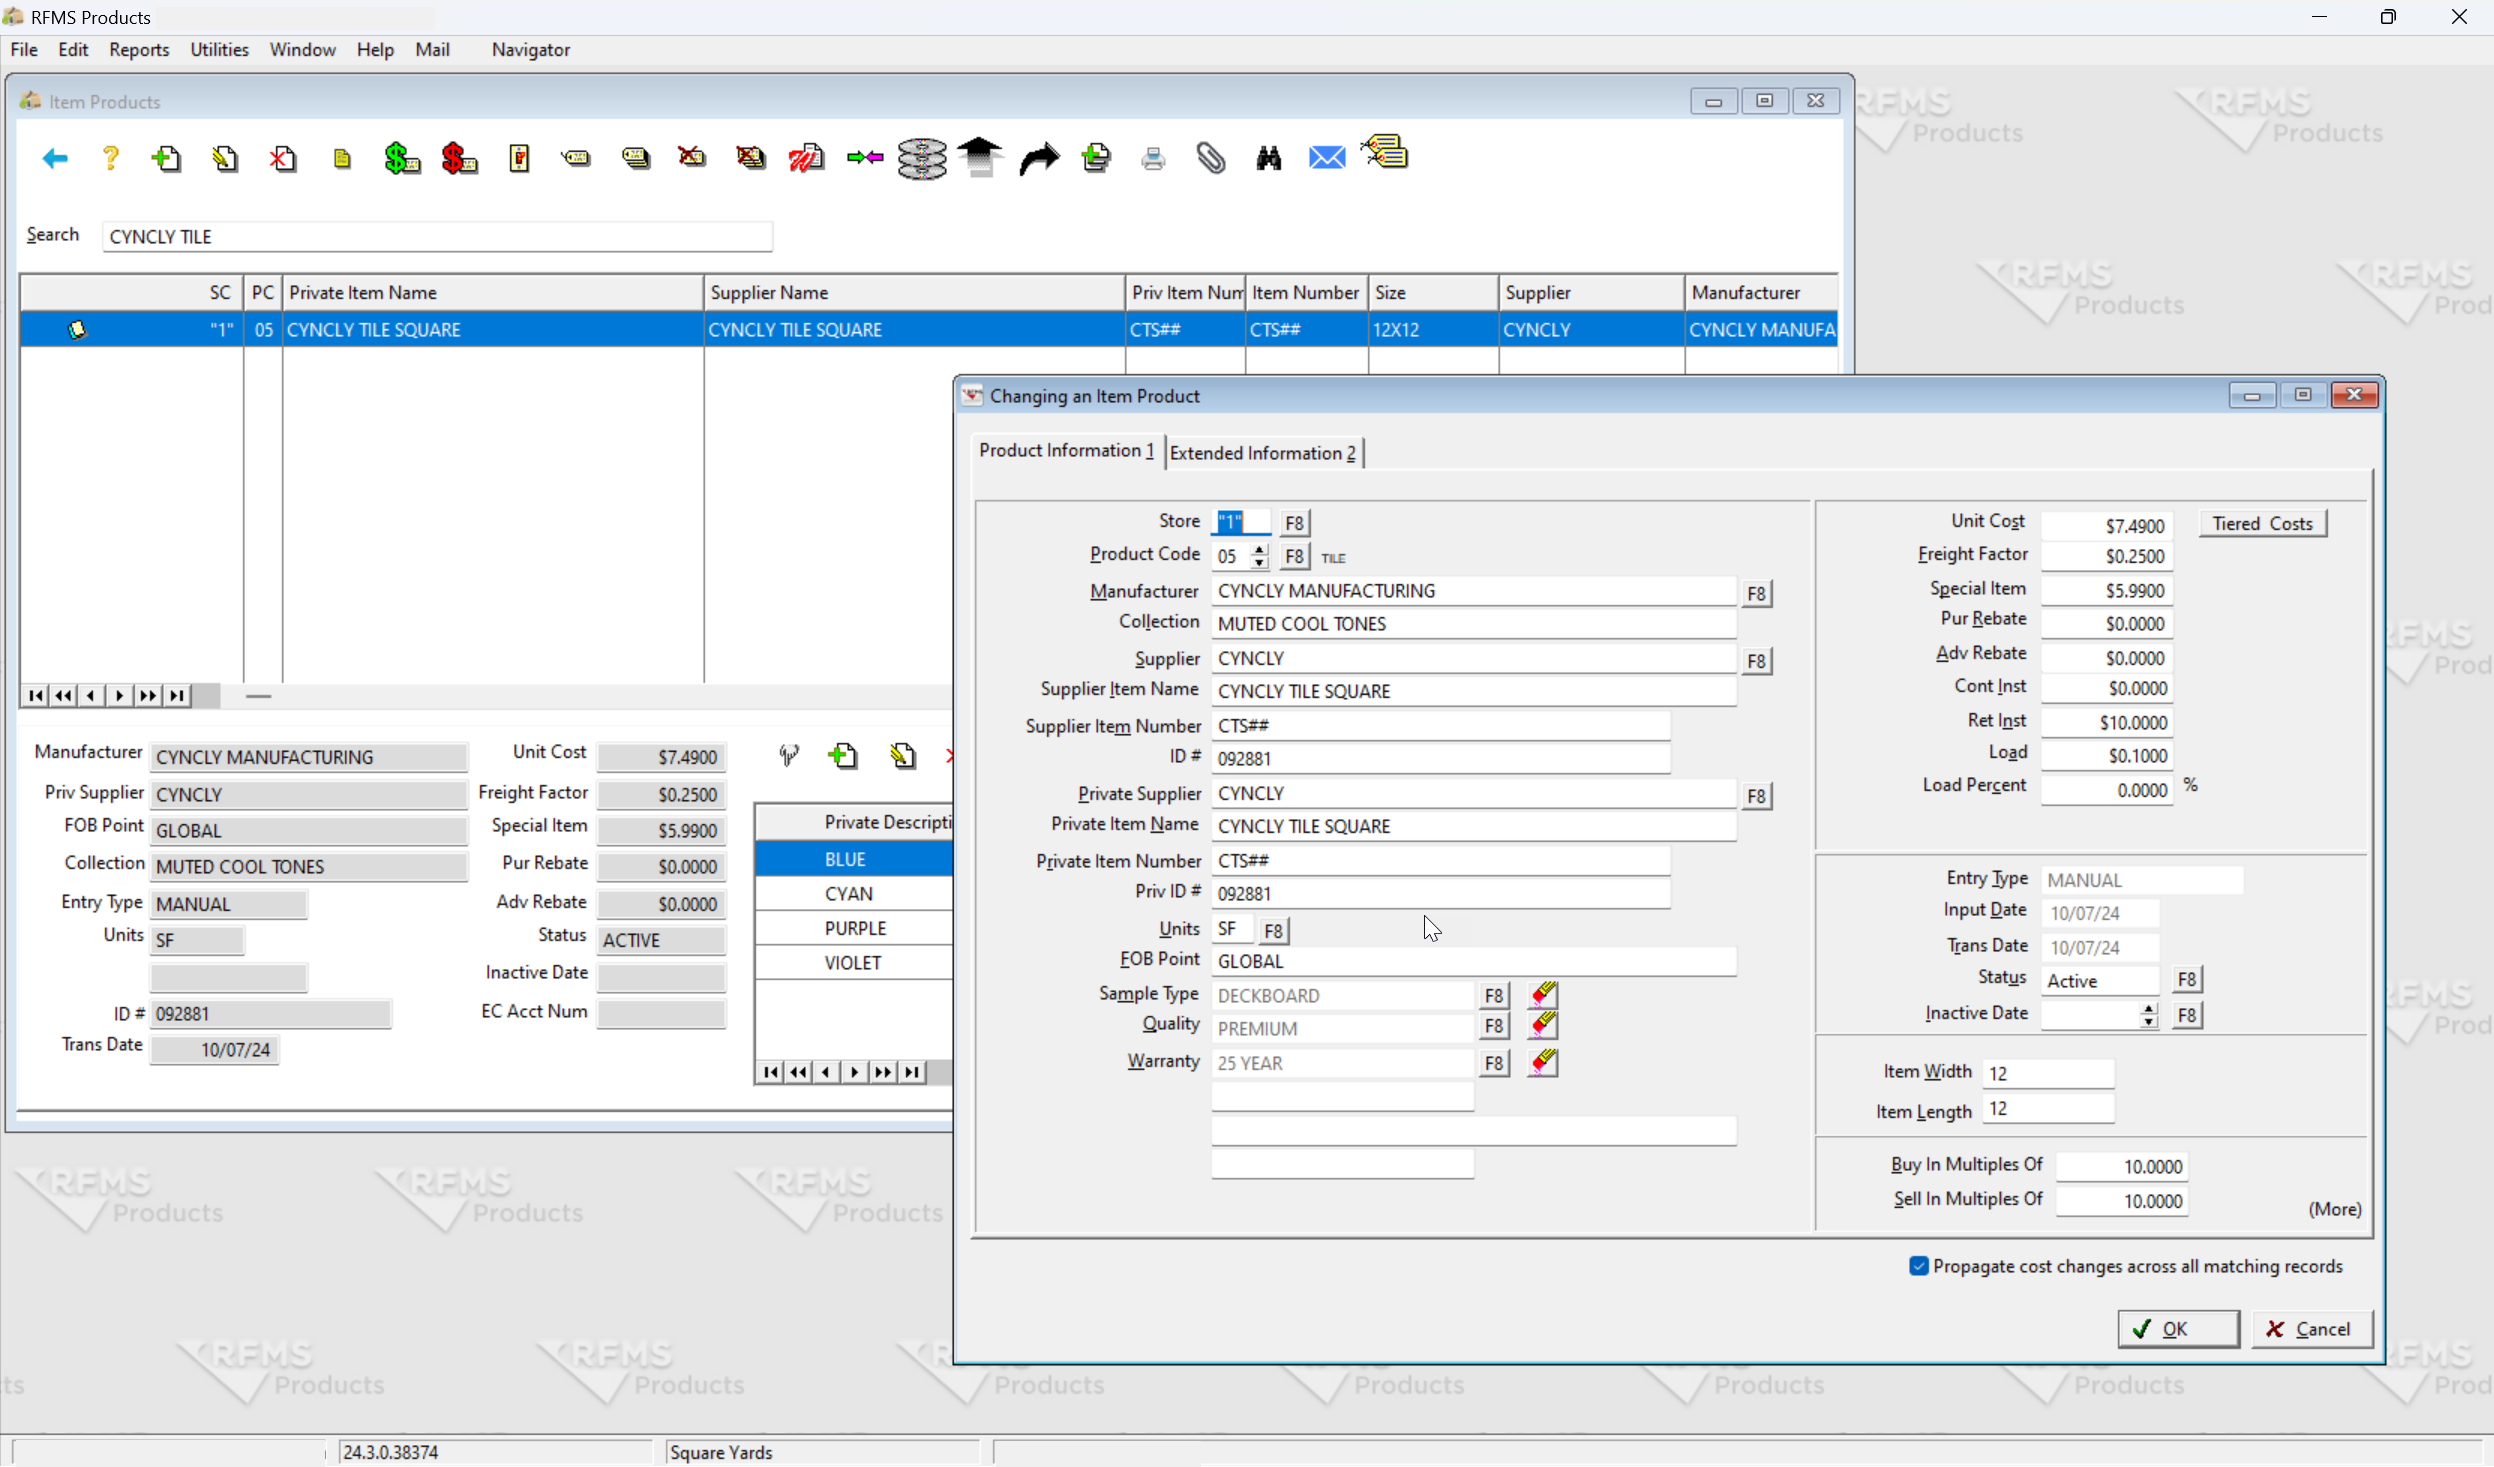
Task: Click the Tiered Costs button
Action: [2263, 522]
